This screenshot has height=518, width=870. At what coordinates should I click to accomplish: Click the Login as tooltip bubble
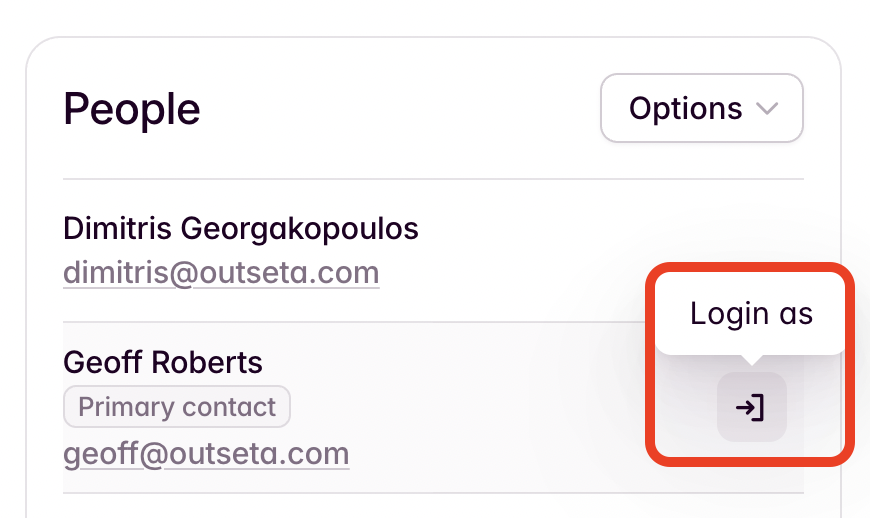point(751,313)
